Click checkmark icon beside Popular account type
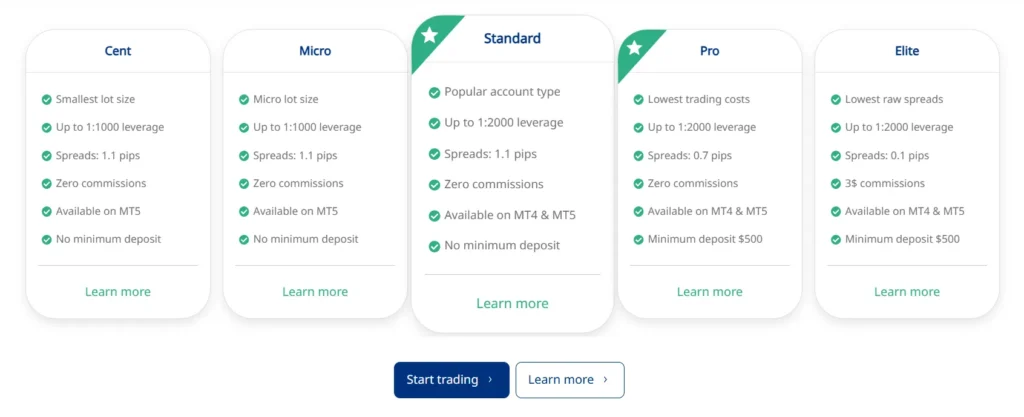1024x417 pixels. (x=434, y=93)
